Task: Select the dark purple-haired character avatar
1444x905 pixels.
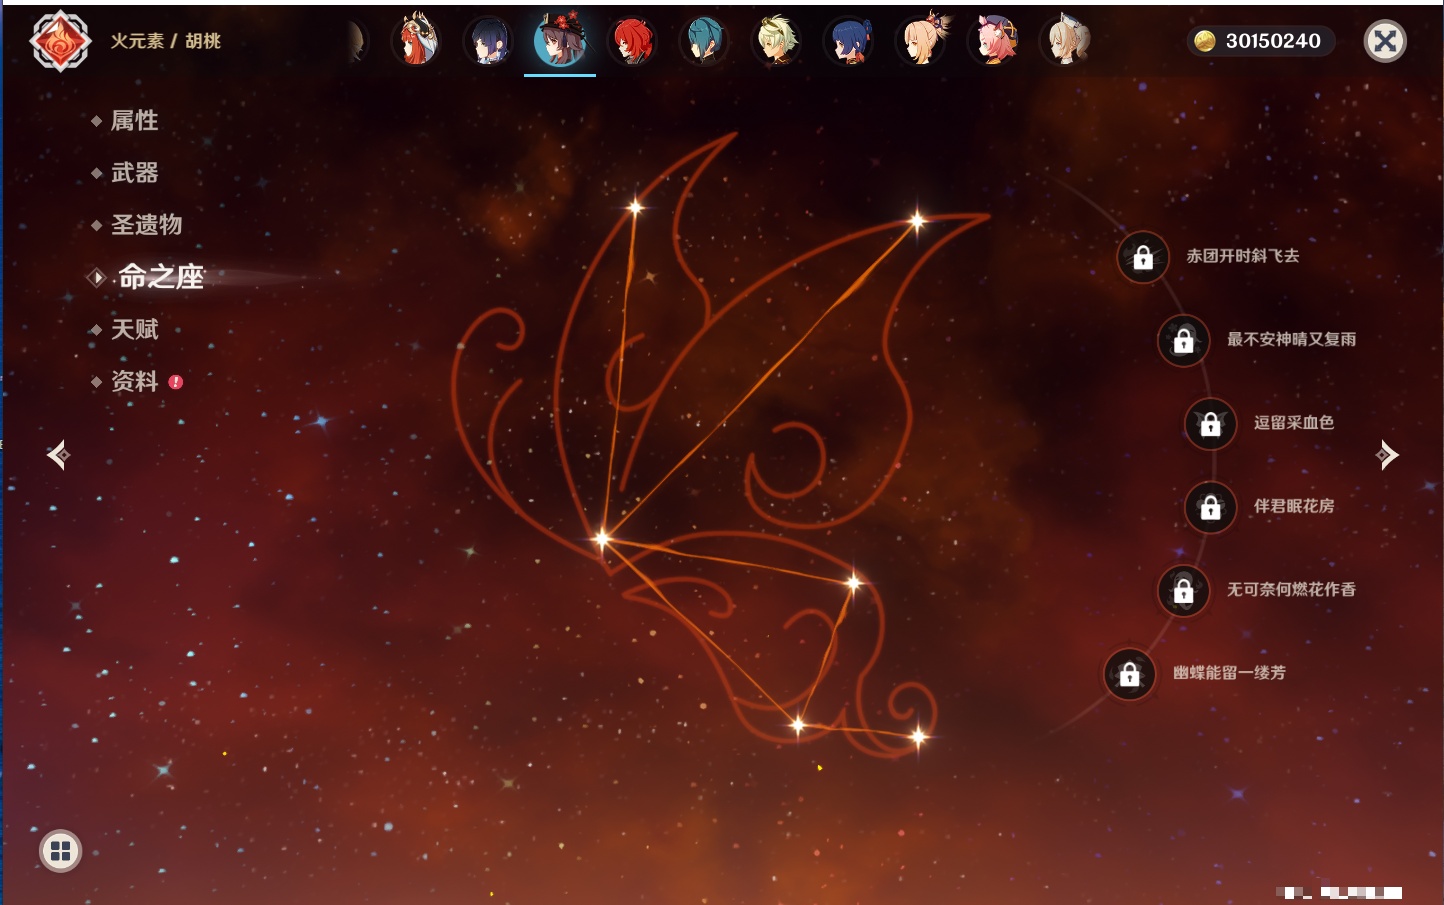Action: (488, 41)
